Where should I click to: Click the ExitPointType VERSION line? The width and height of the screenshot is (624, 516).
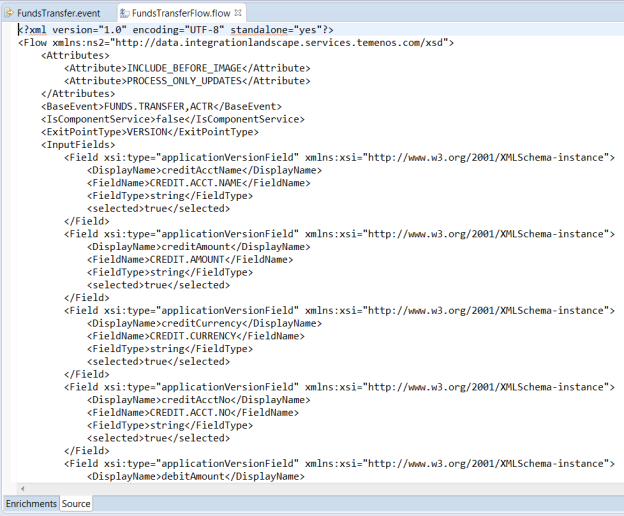point(150,132)
